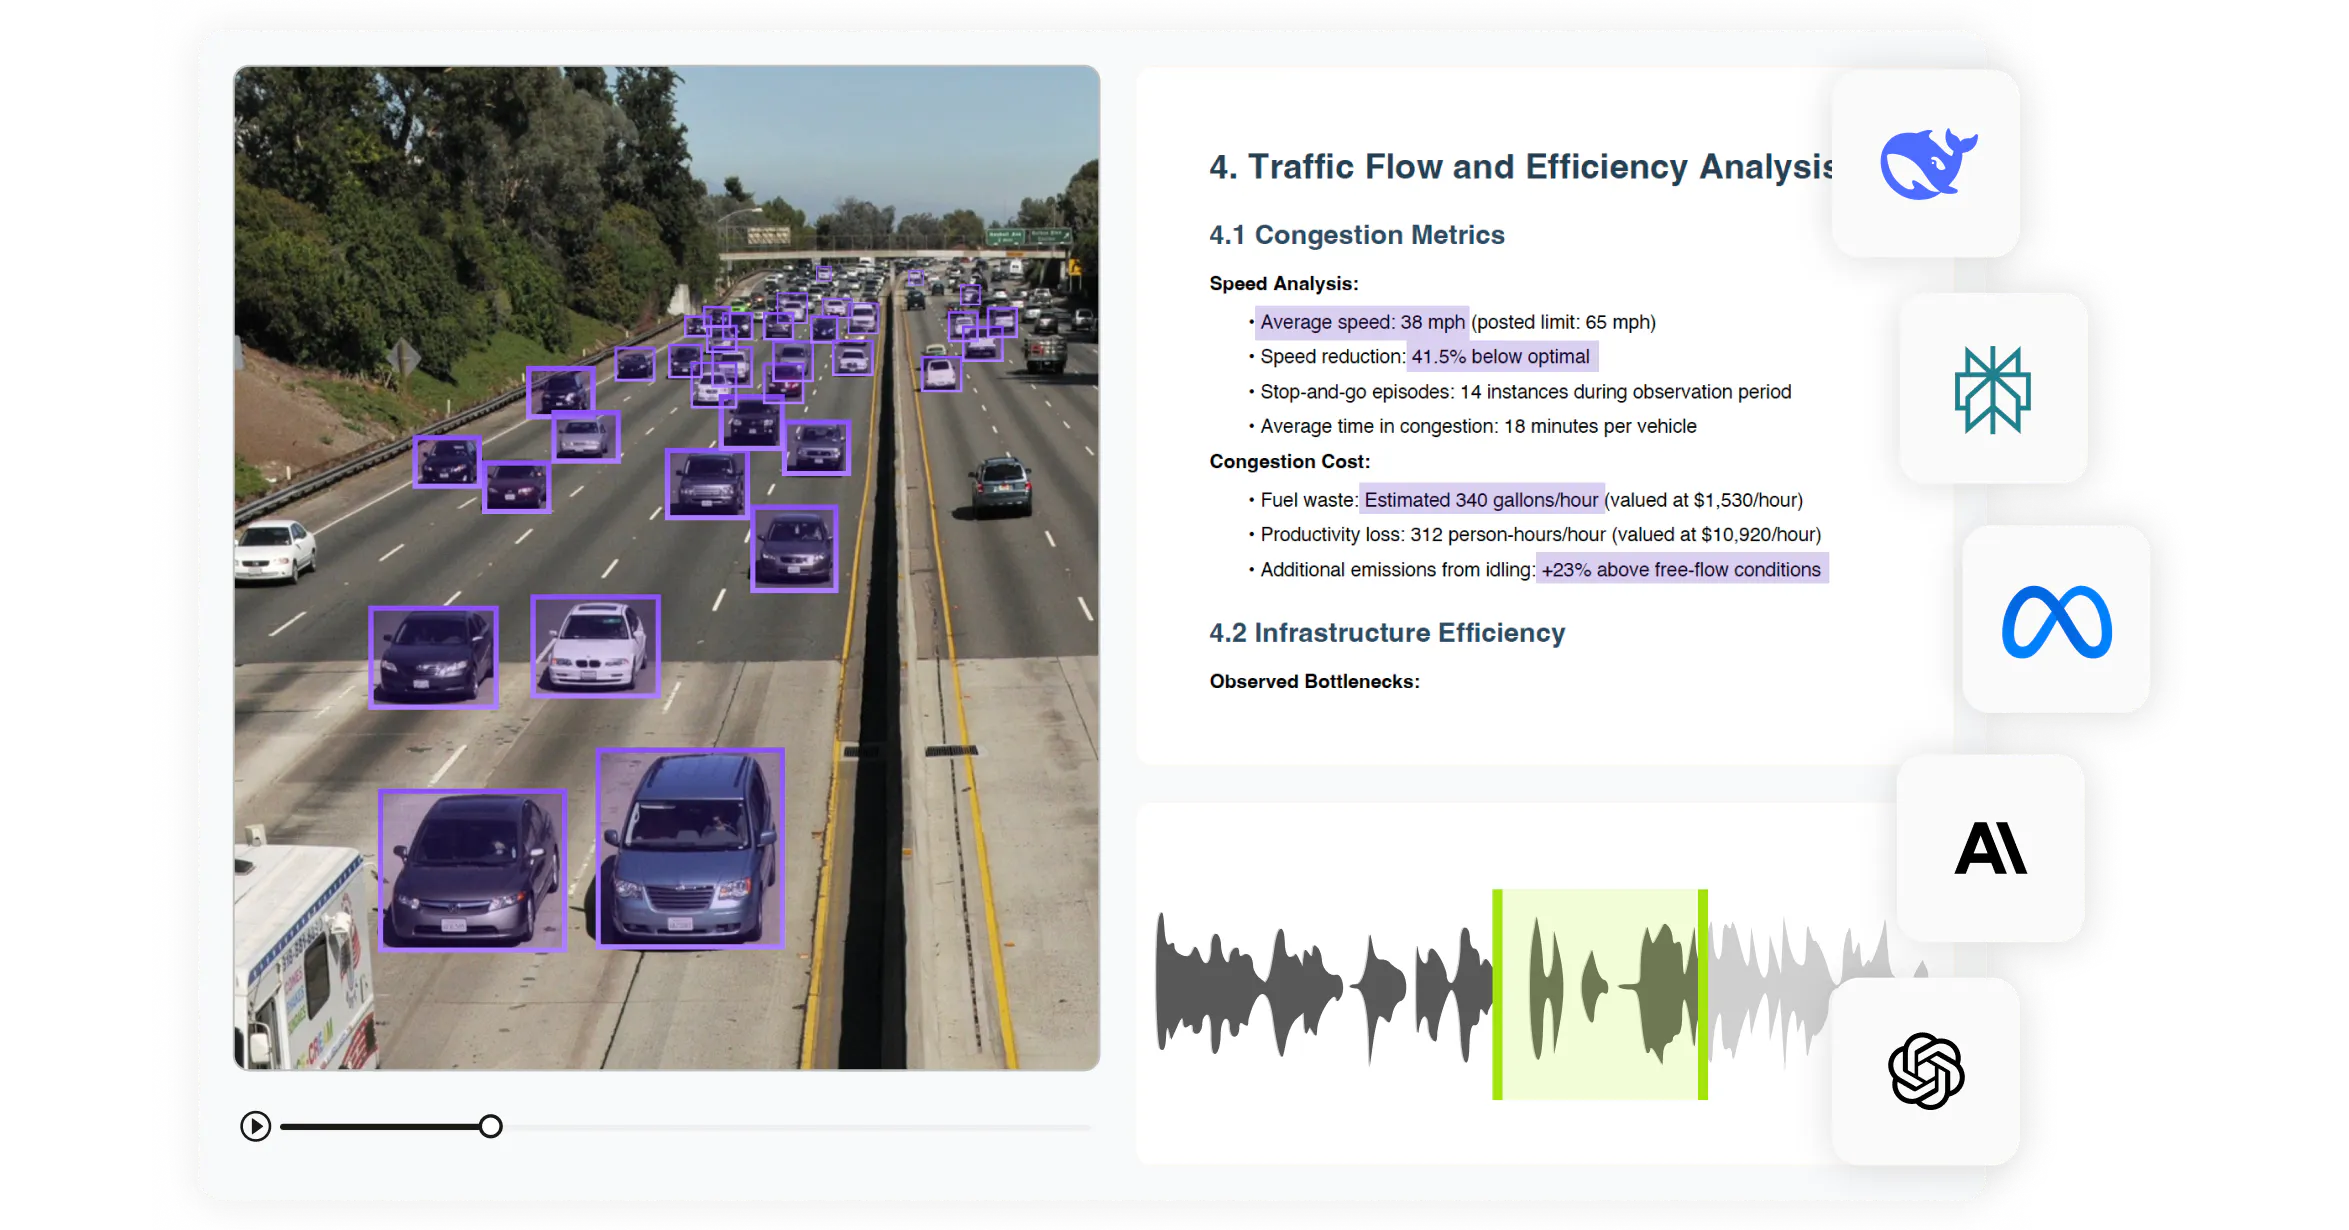Click the '4.1 Congestion Metrics' heading
The width and height of the screenshot is (2349, 1230).
point(1356,235)
